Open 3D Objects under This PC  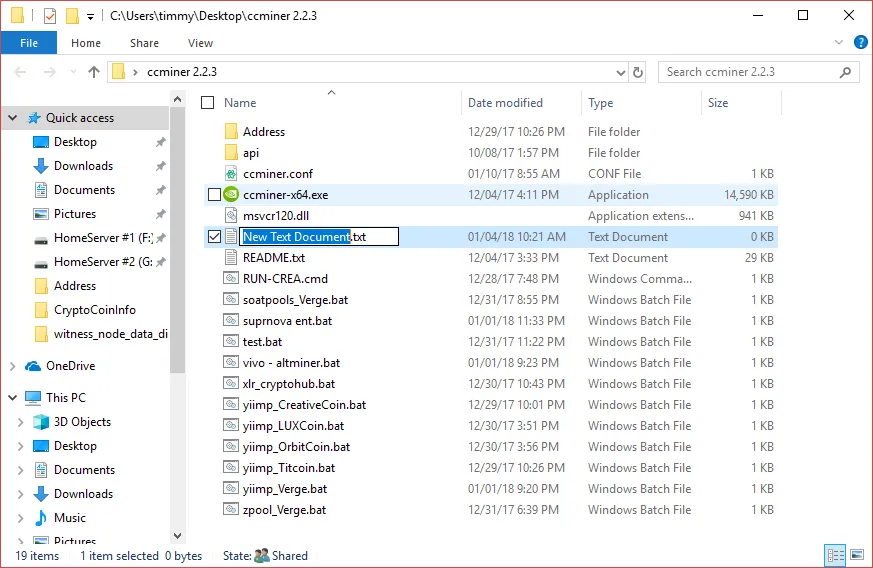tap(82, 422)
